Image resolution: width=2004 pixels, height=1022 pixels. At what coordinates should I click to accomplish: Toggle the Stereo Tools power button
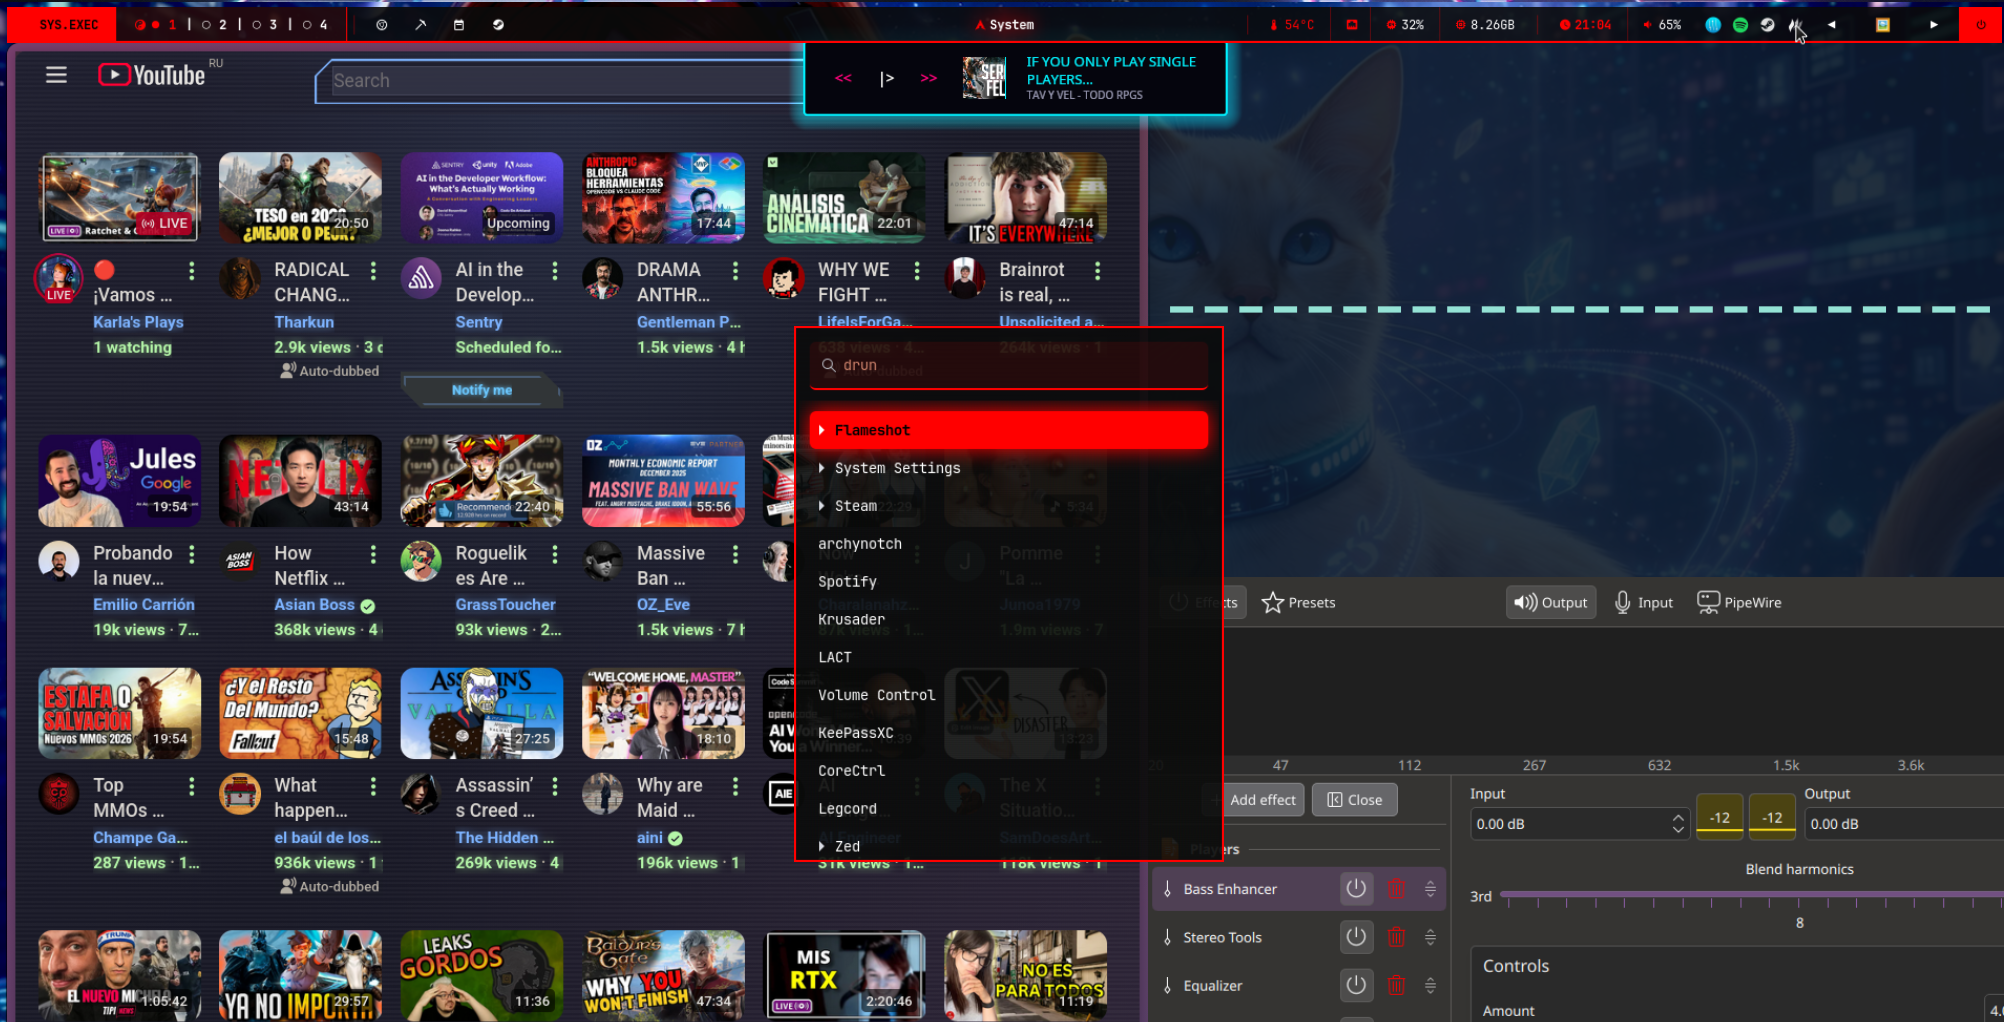[x=1356, y=937]
